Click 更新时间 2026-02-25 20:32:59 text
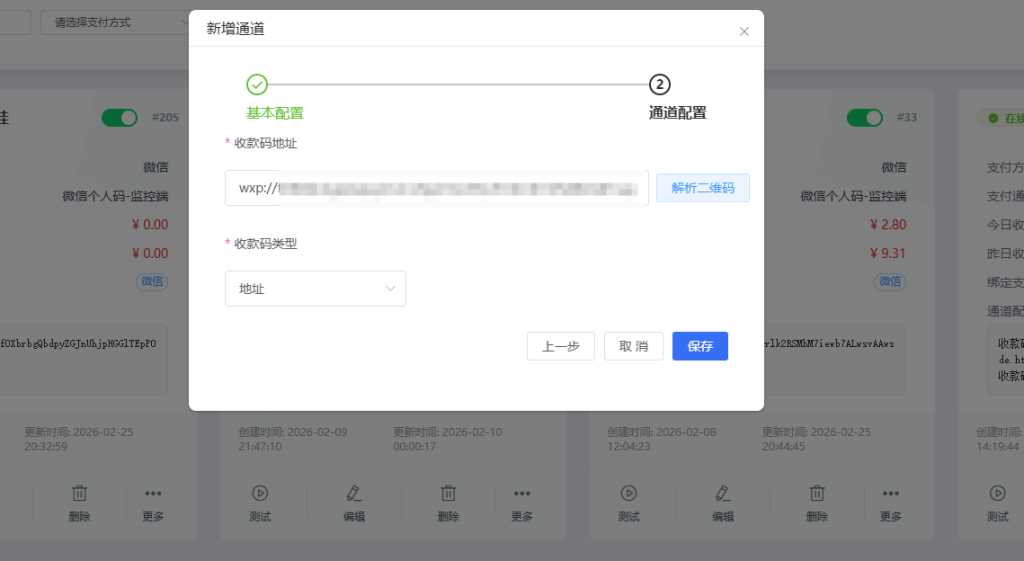The image size is (1024, 561). tap(78, 440)
